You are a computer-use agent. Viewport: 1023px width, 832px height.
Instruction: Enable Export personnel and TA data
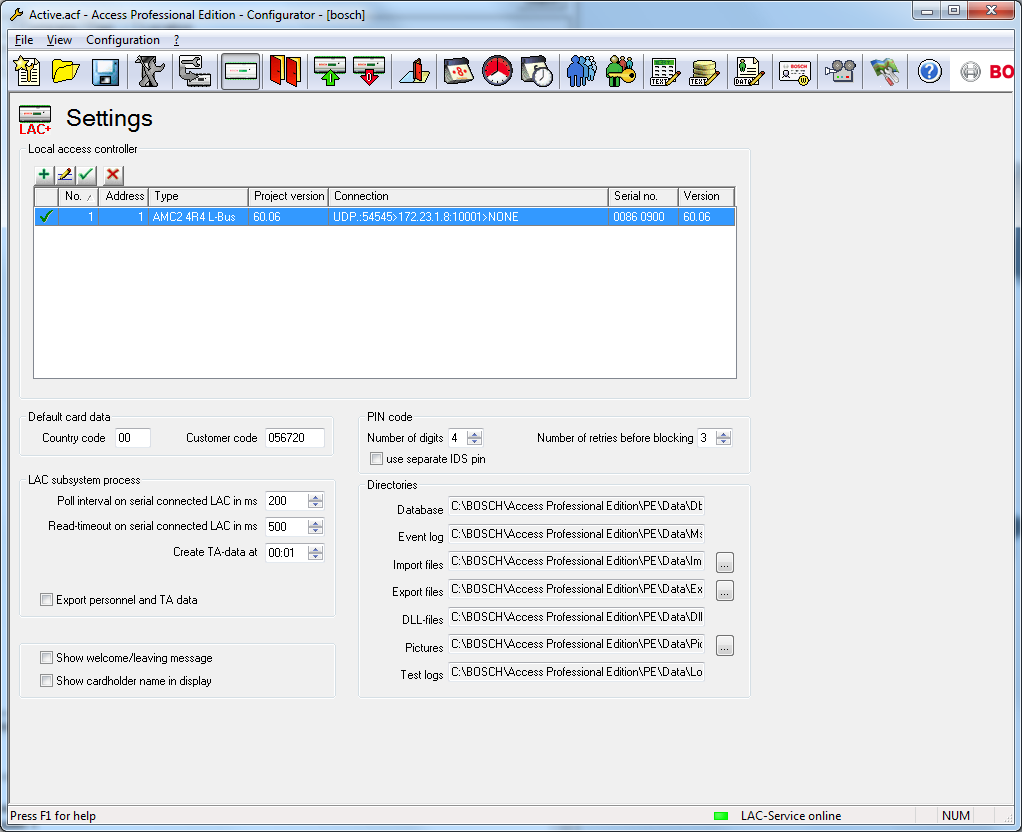[x=46, y=600]
